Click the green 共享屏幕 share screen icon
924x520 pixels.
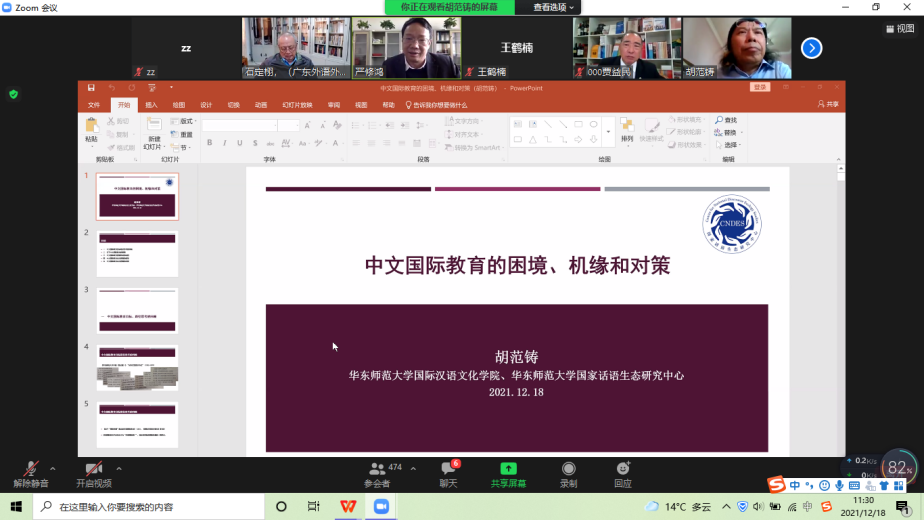pos(508,469)
